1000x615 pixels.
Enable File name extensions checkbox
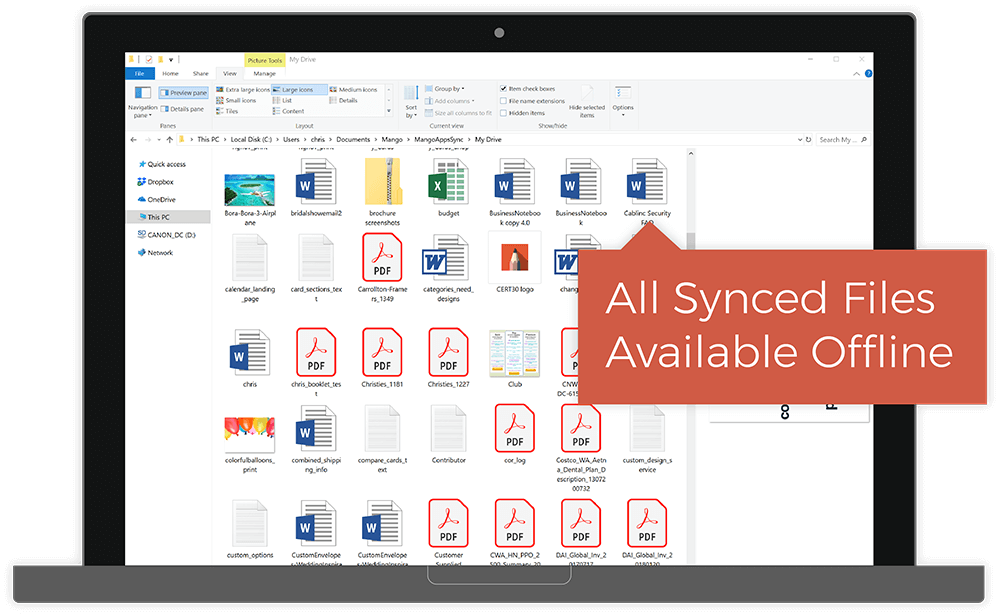tap(504, 101)
